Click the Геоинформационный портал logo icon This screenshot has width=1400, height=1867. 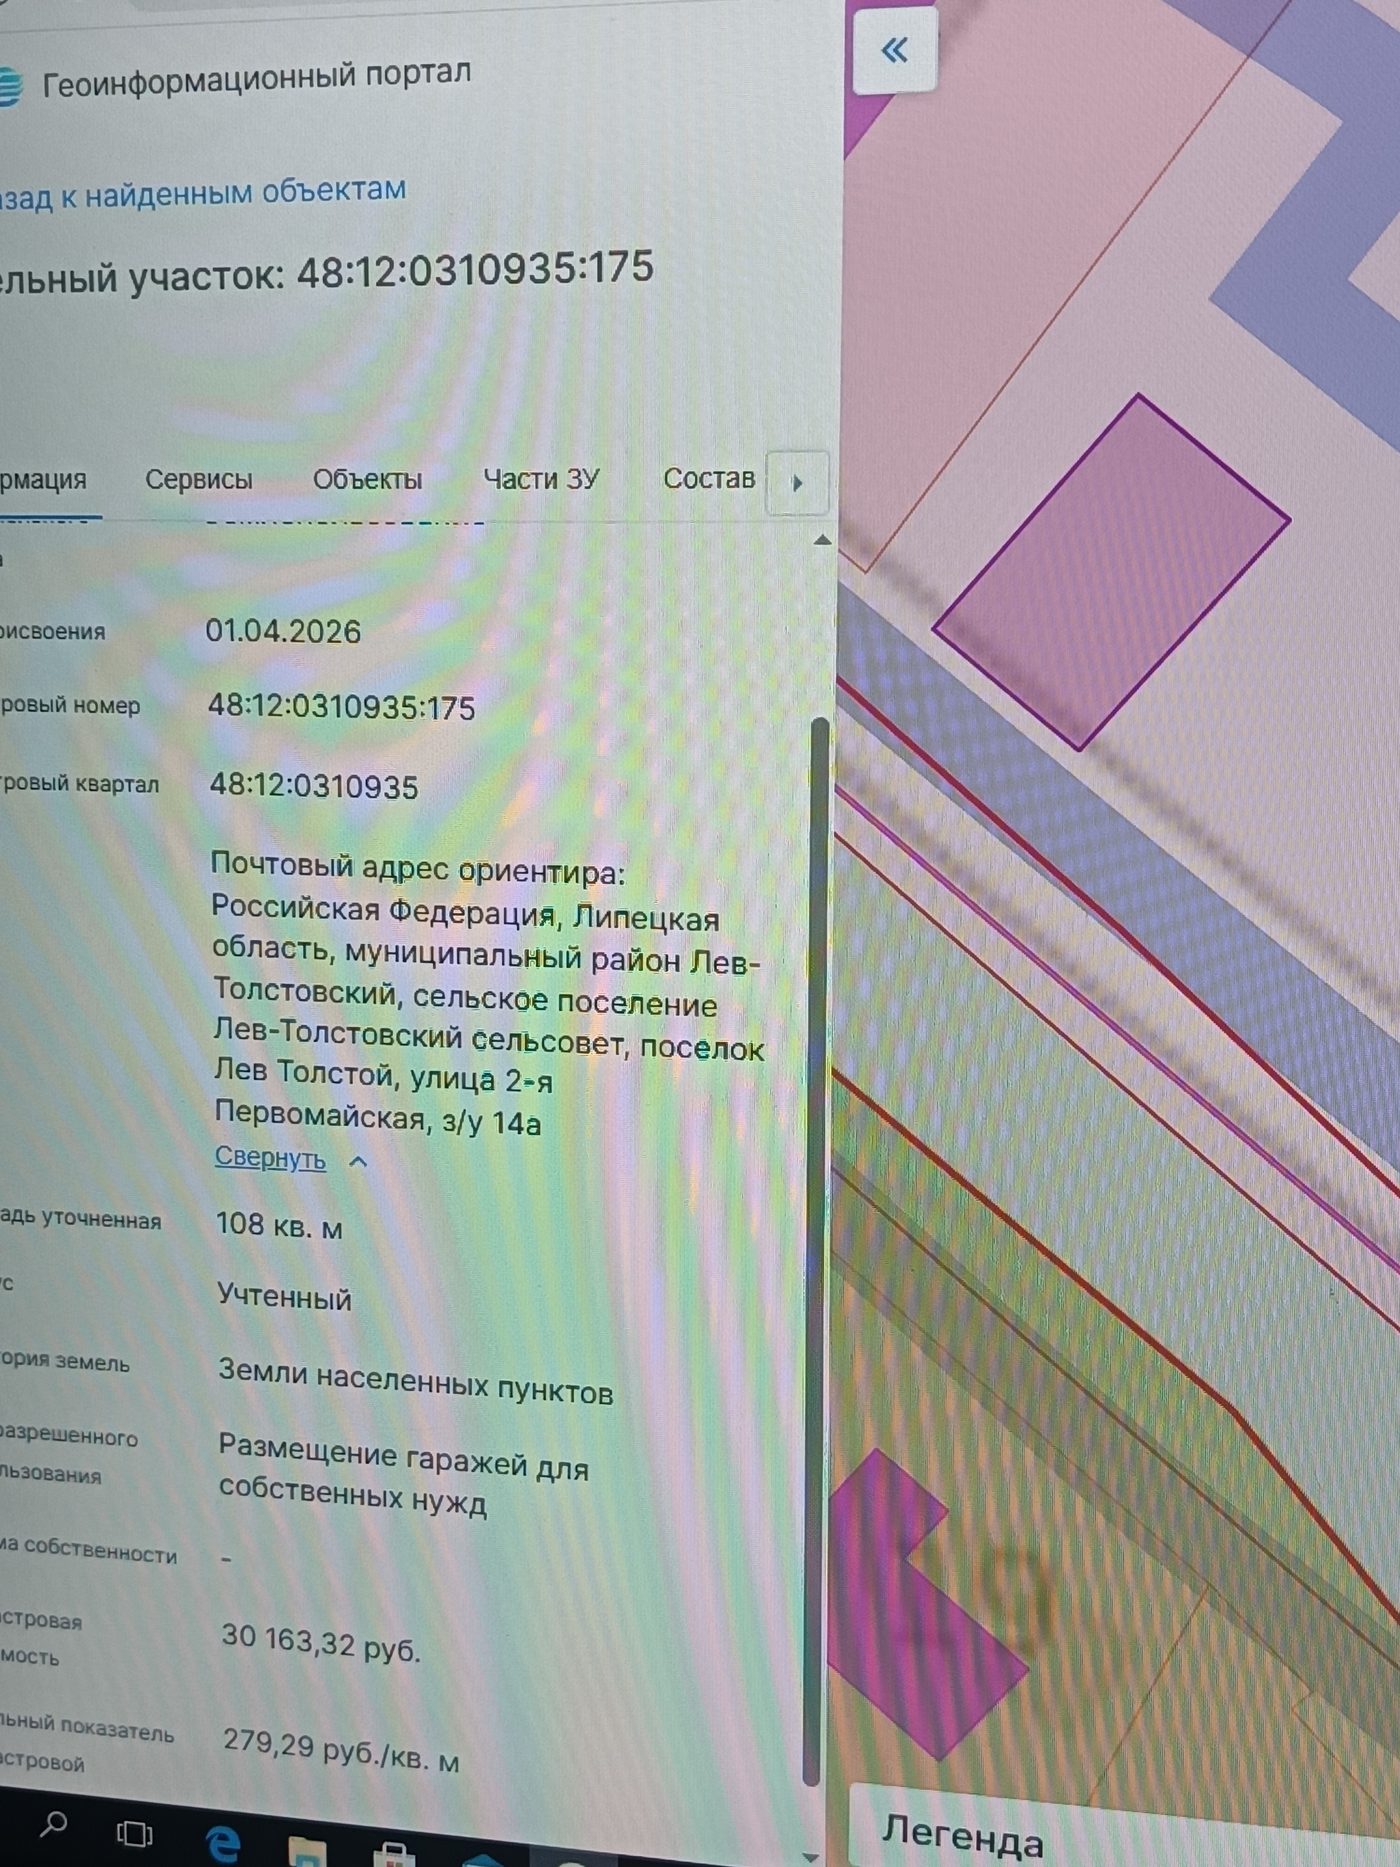(9, 86)
